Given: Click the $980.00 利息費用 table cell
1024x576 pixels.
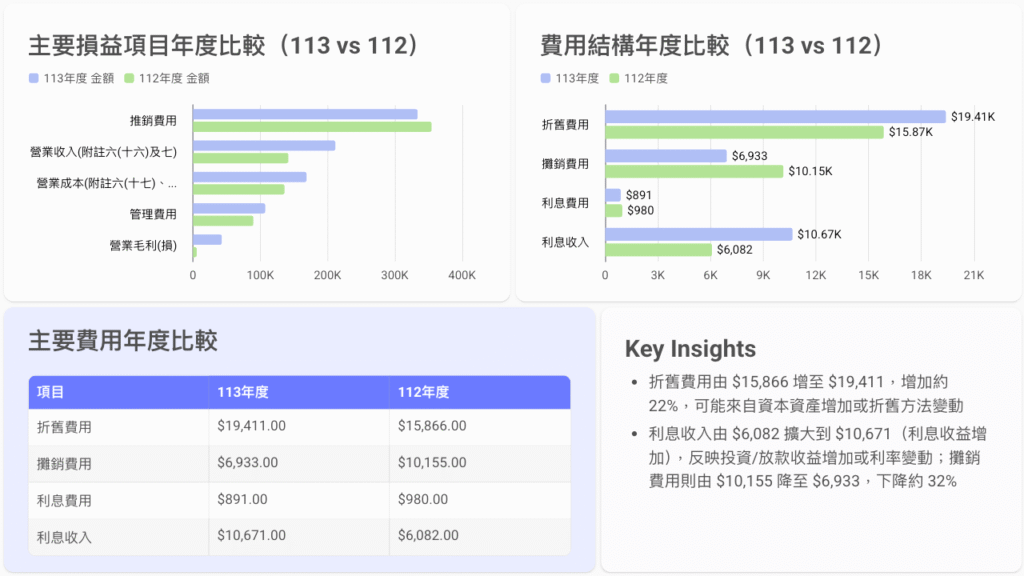Looking at the screenshot, I should point(423,499).
